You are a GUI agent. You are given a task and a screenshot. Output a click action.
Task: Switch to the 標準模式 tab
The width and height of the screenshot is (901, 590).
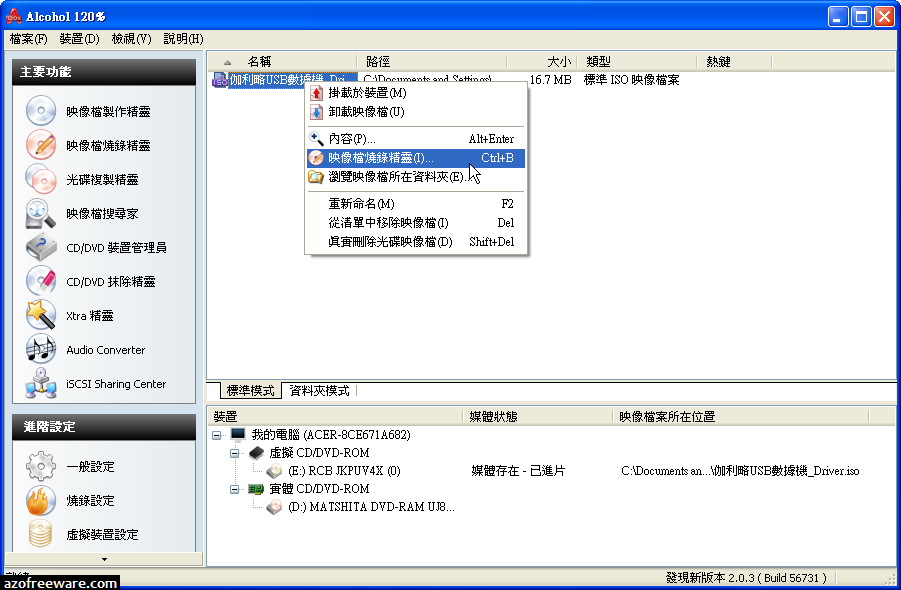(x=251, y=391)
